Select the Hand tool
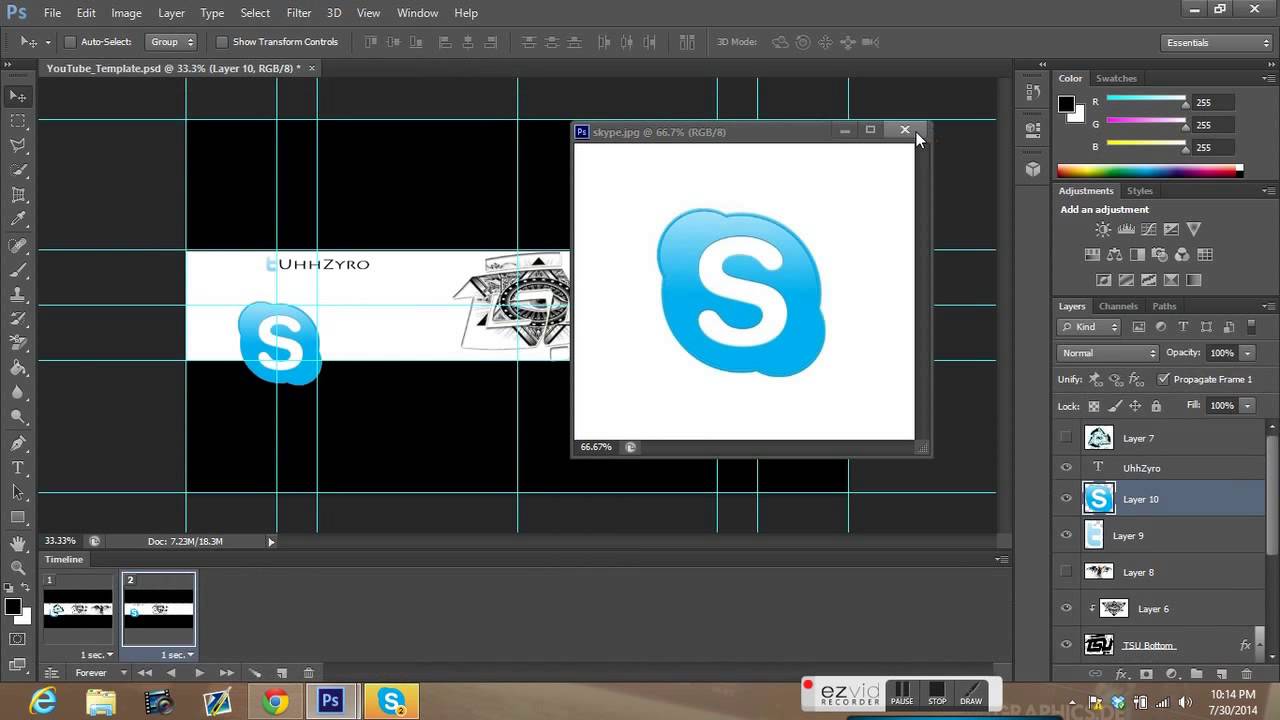 click(18, 544)
